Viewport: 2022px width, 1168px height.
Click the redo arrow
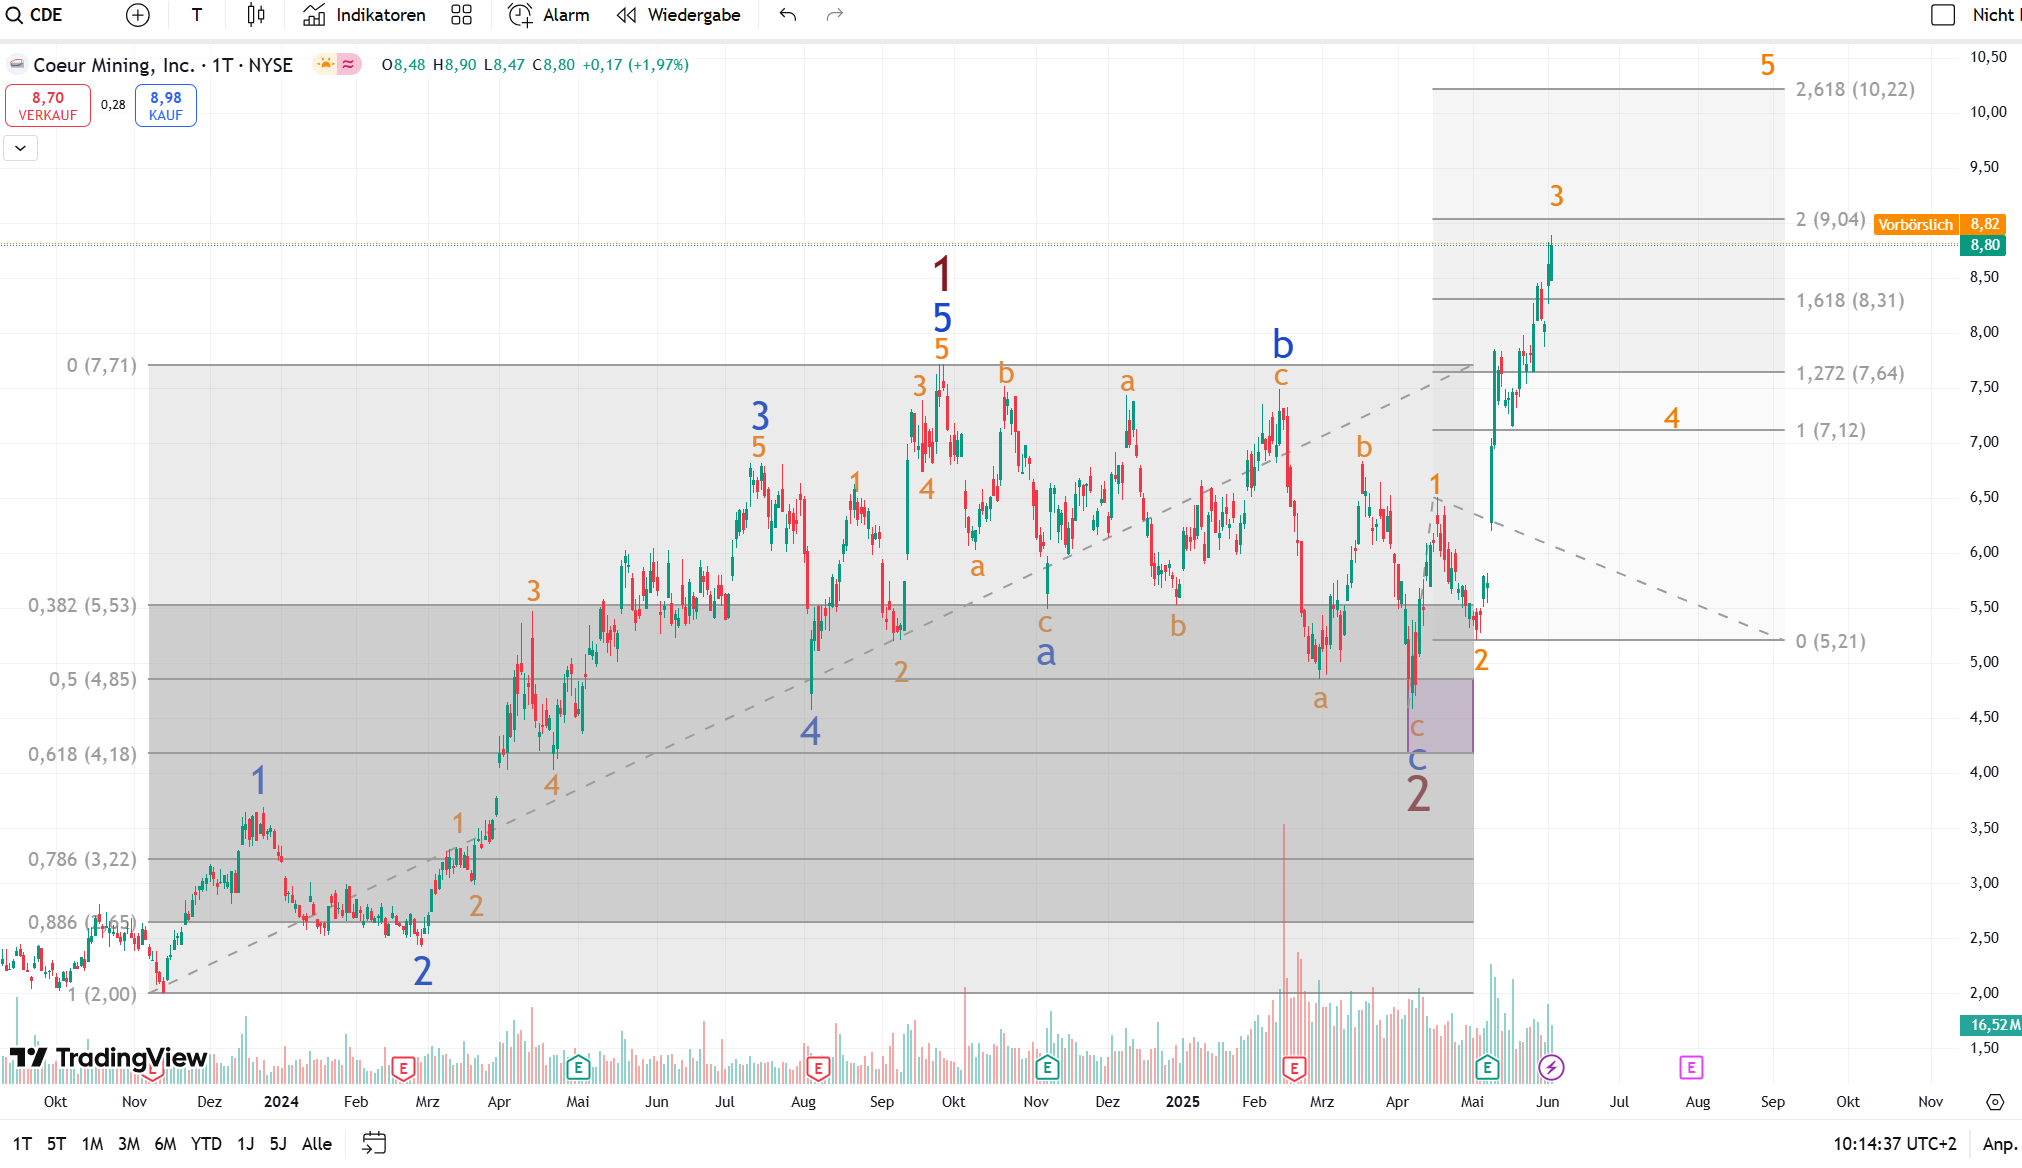pos(835,15)
